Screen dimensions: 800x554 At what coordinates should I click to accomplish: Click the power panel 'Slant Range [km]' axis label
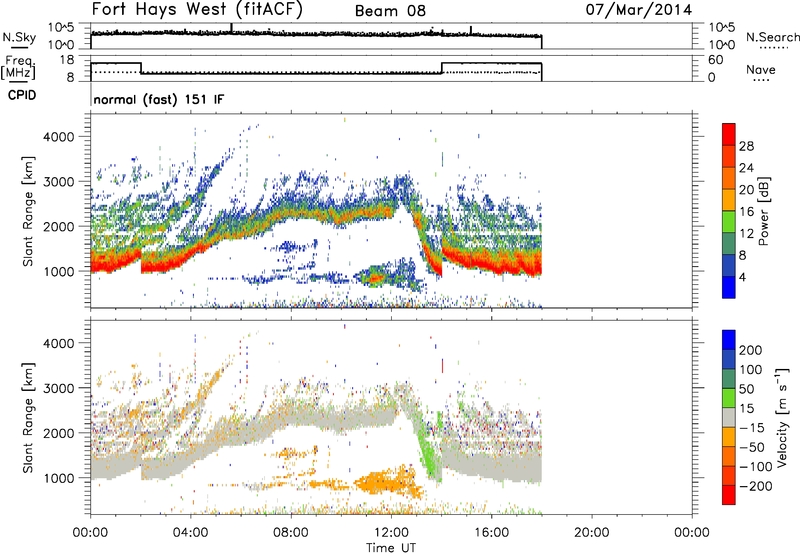(x=28, y=211)
